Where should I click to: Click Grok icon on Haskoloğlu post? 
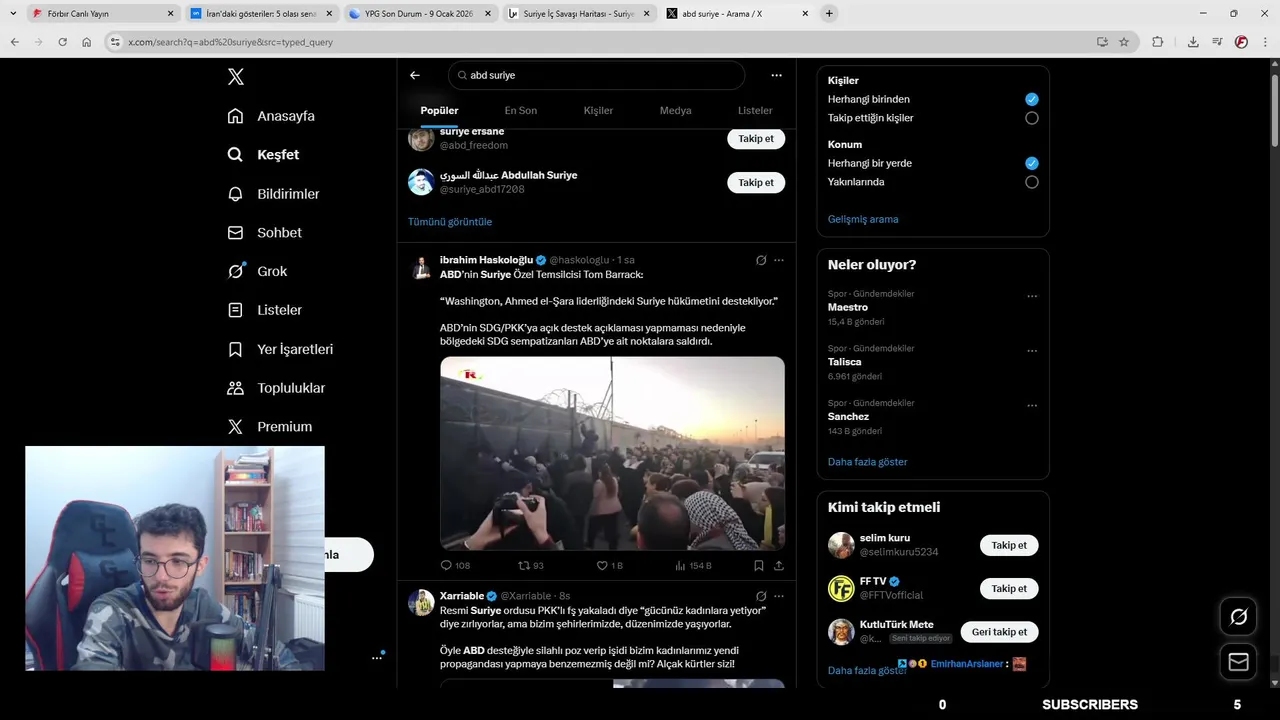(761, 260)
